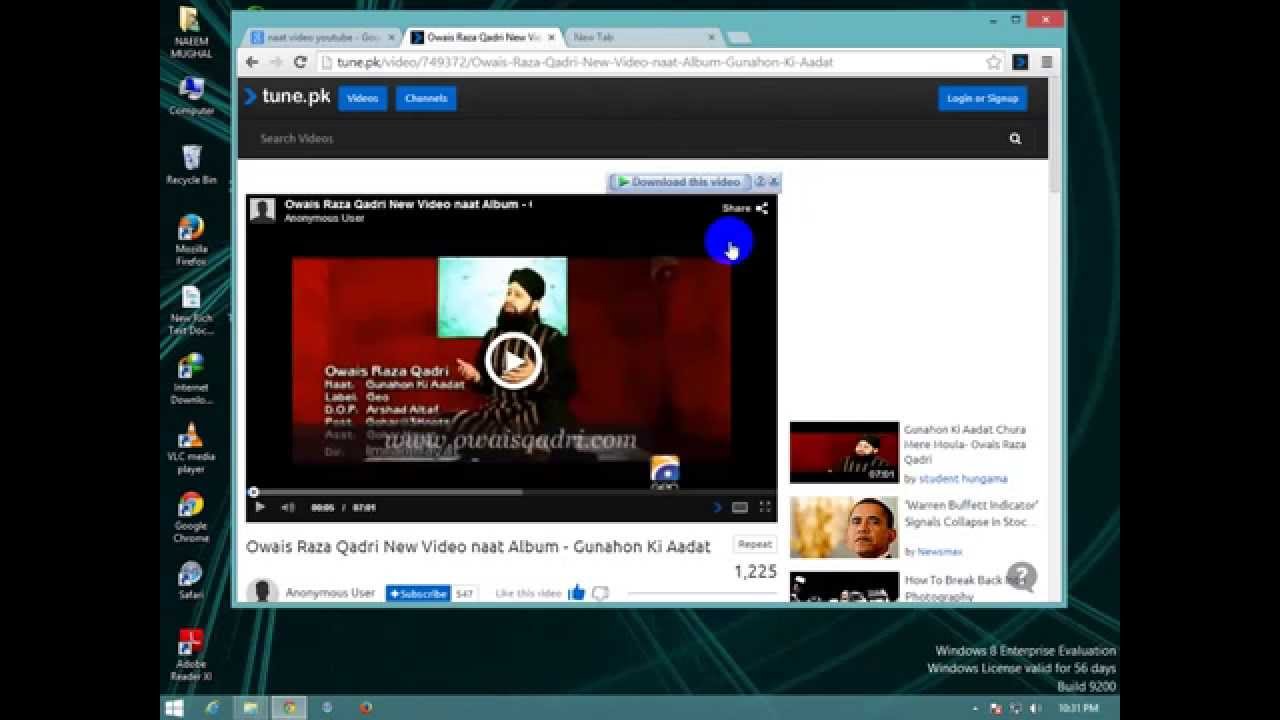
Task: Open Internet Download Manager desktop shortcut
Action: click(x=191, y=379)
